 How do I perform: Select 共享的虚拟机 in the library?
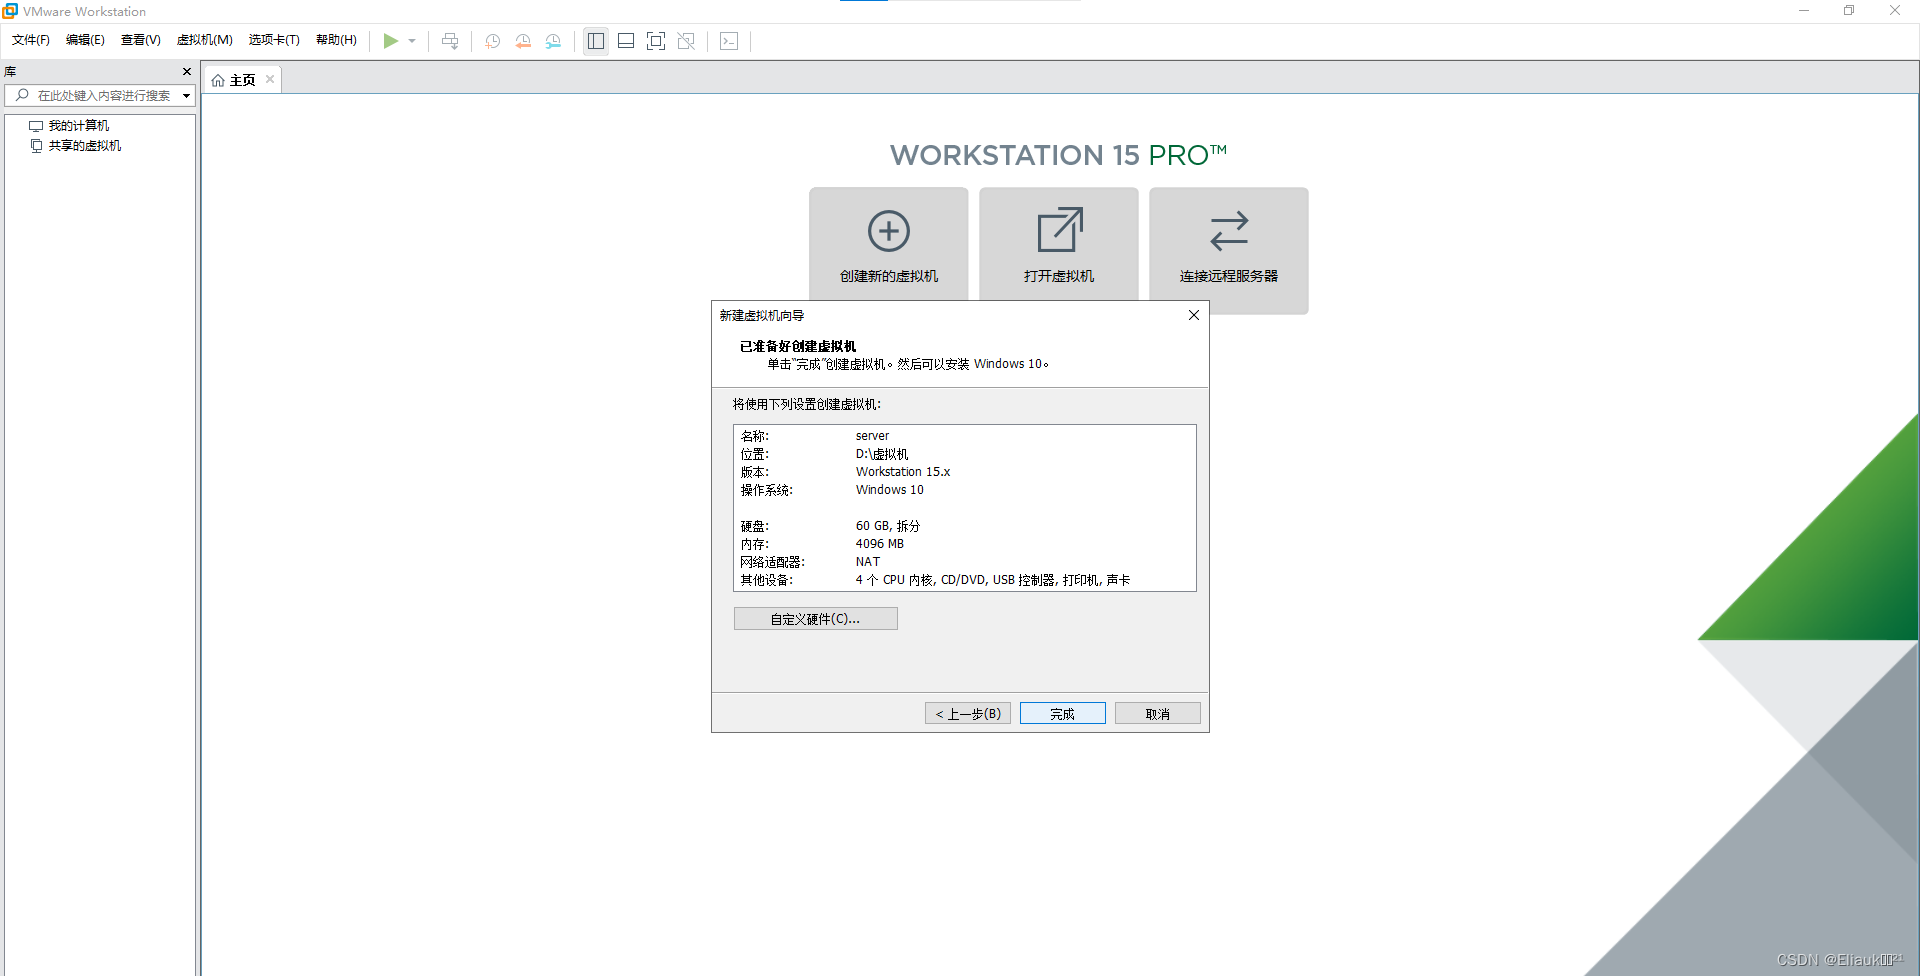pos(84,145)
